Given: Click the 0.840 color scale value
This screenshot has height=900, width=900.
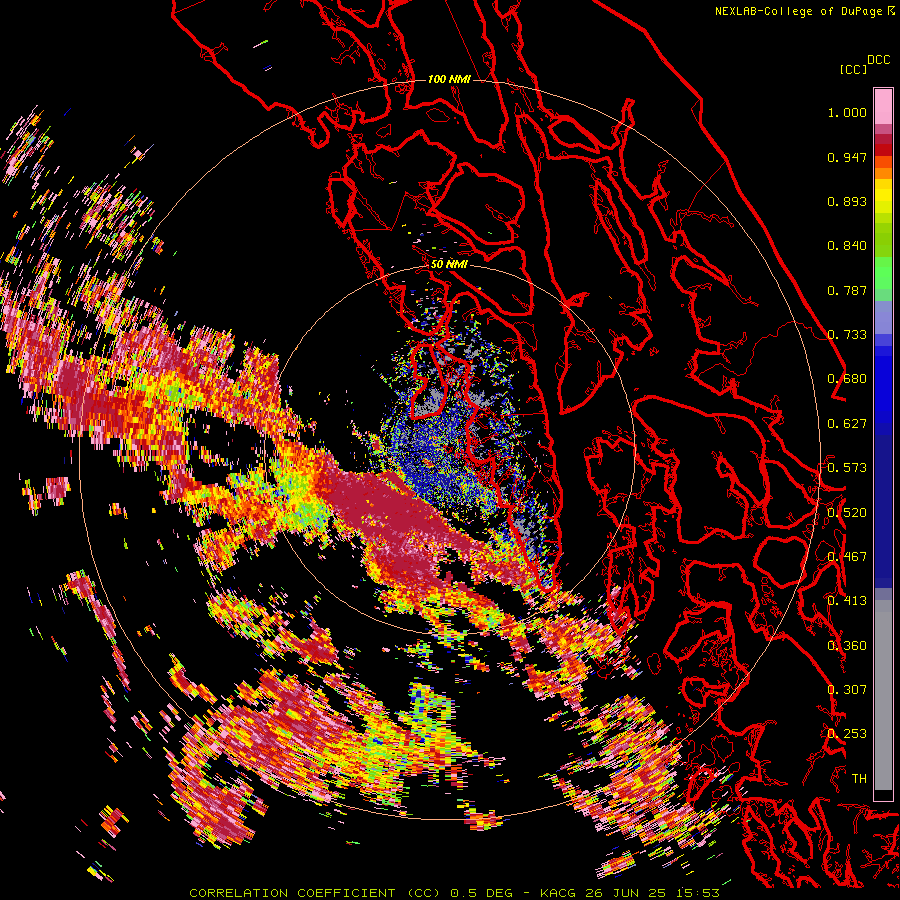Looking at the screenshot, I should tap(847, 246).
